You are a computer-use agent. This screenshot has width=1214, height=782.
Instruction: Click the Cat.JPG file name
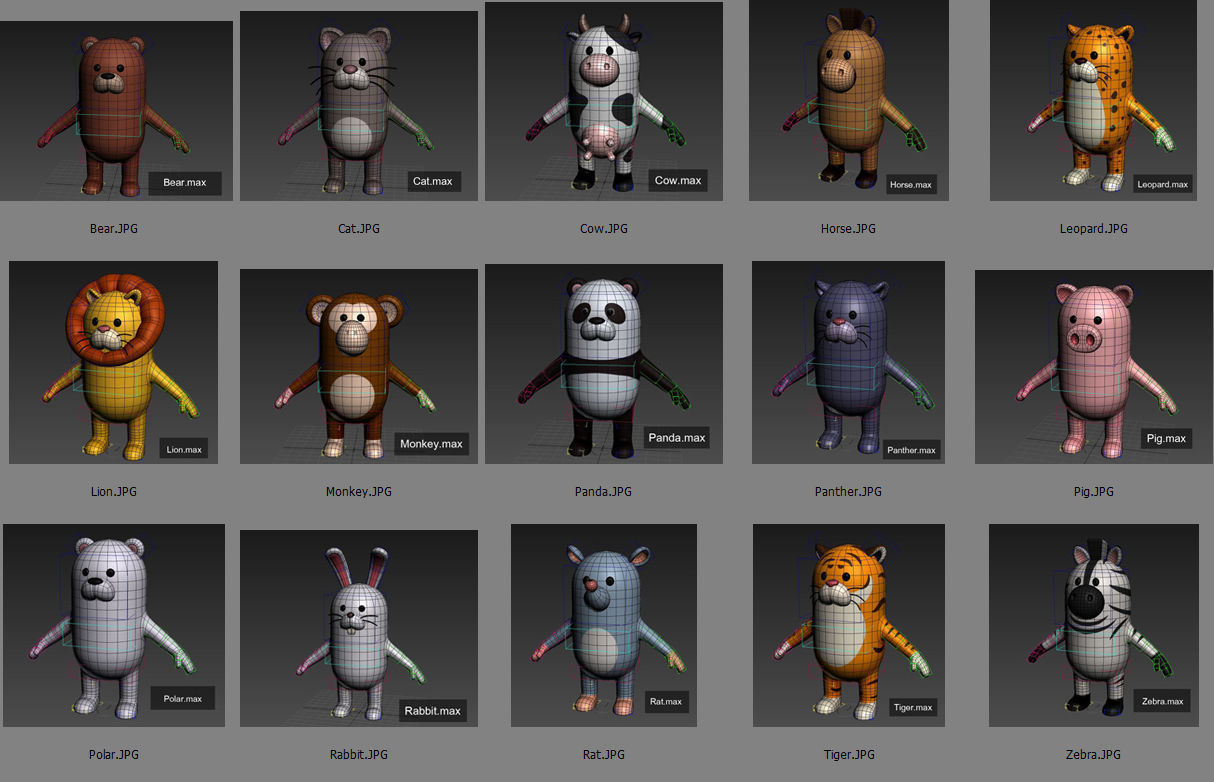[359, 229]
